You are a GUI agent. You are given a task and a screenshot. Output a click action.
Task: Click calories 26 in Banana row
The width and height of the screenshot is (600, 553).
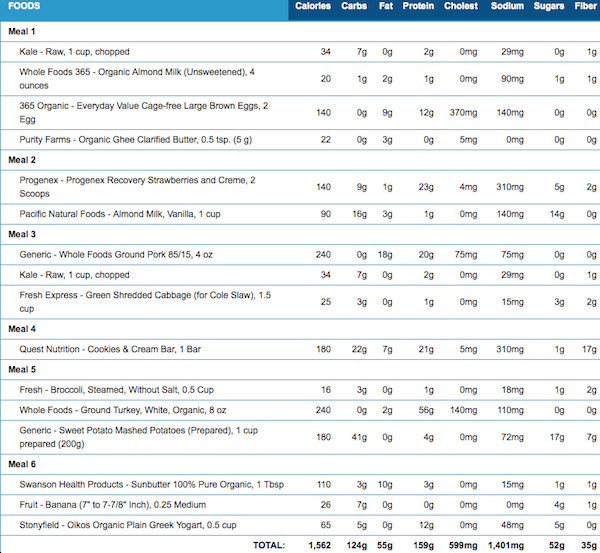pyautogui.click(x=326, y=504)
